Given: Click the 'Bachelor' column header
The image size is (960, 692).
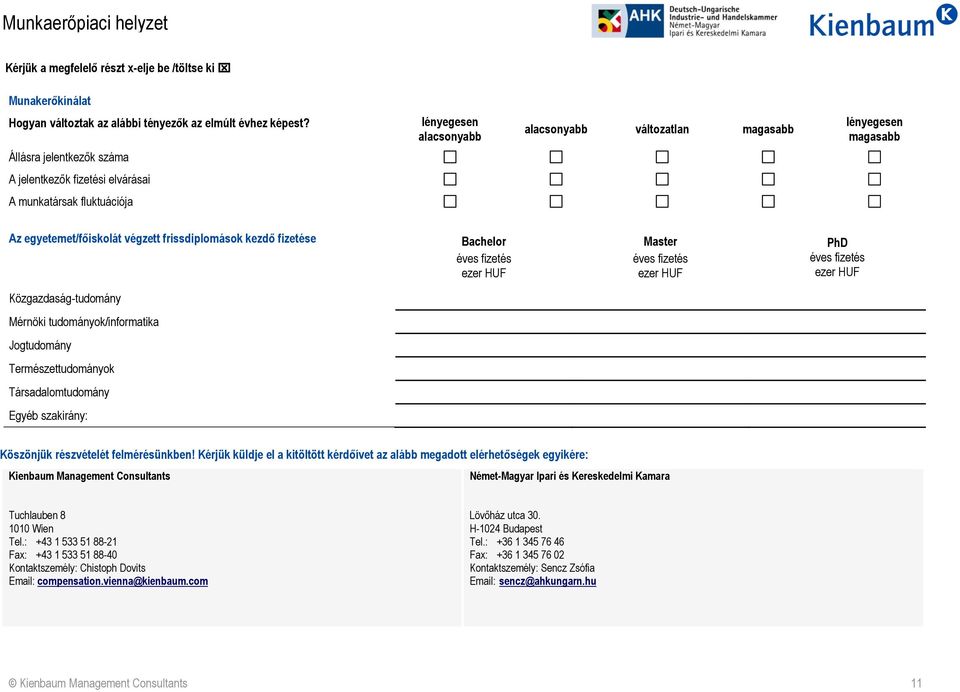Looking at the screenshot, I should [x=484, y=241].
